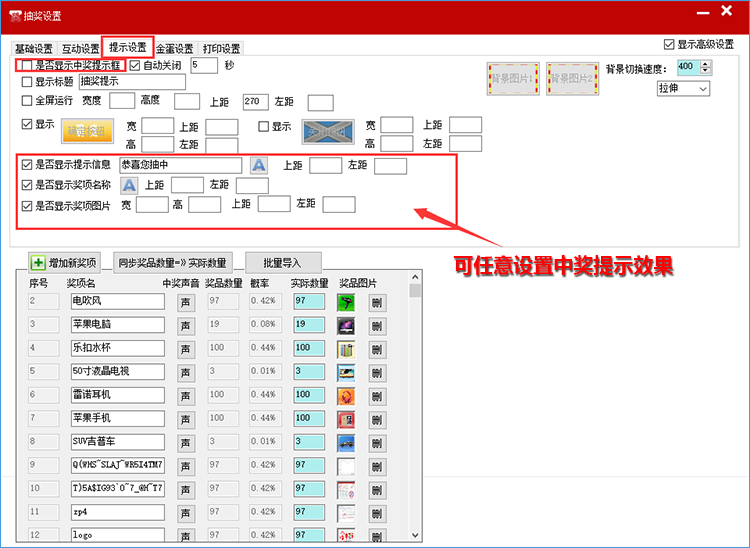Click the 背景图片1 image button

[512, 78]
